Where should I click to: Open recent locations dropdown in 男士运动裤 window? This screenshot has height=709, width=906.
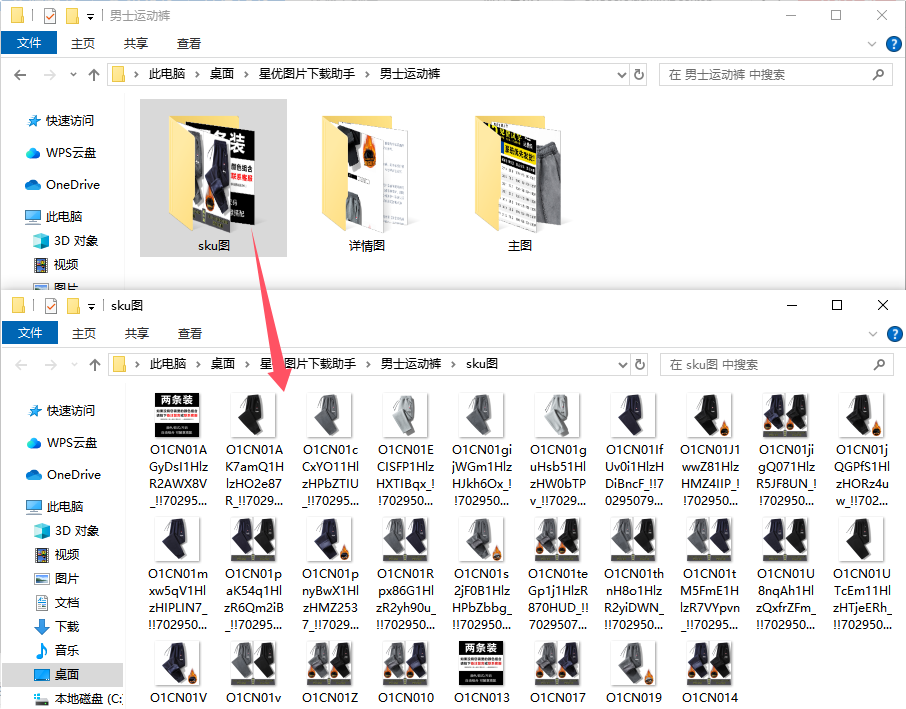(x=73, y=75)
